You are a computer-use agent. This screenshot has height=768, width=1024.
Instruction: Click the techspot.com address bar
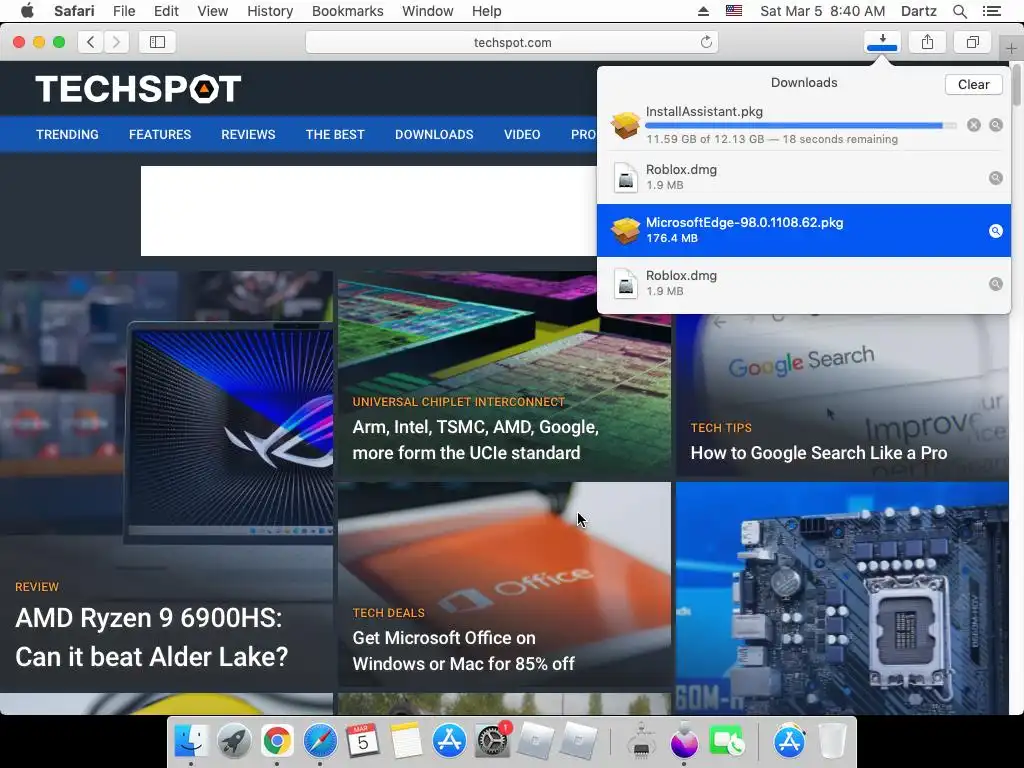(512, 42)
